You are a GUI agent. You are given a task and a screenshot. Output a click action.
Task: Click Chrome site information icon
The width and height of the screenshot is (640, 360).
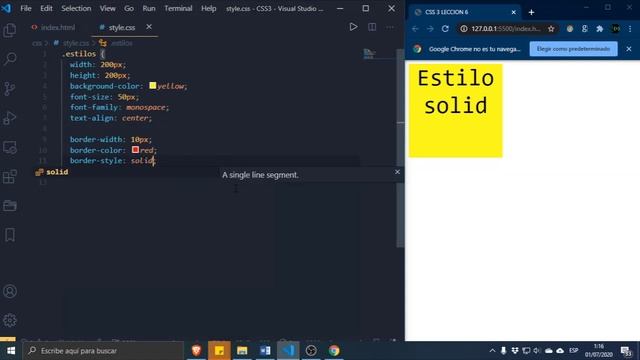[x=464, y=29]
